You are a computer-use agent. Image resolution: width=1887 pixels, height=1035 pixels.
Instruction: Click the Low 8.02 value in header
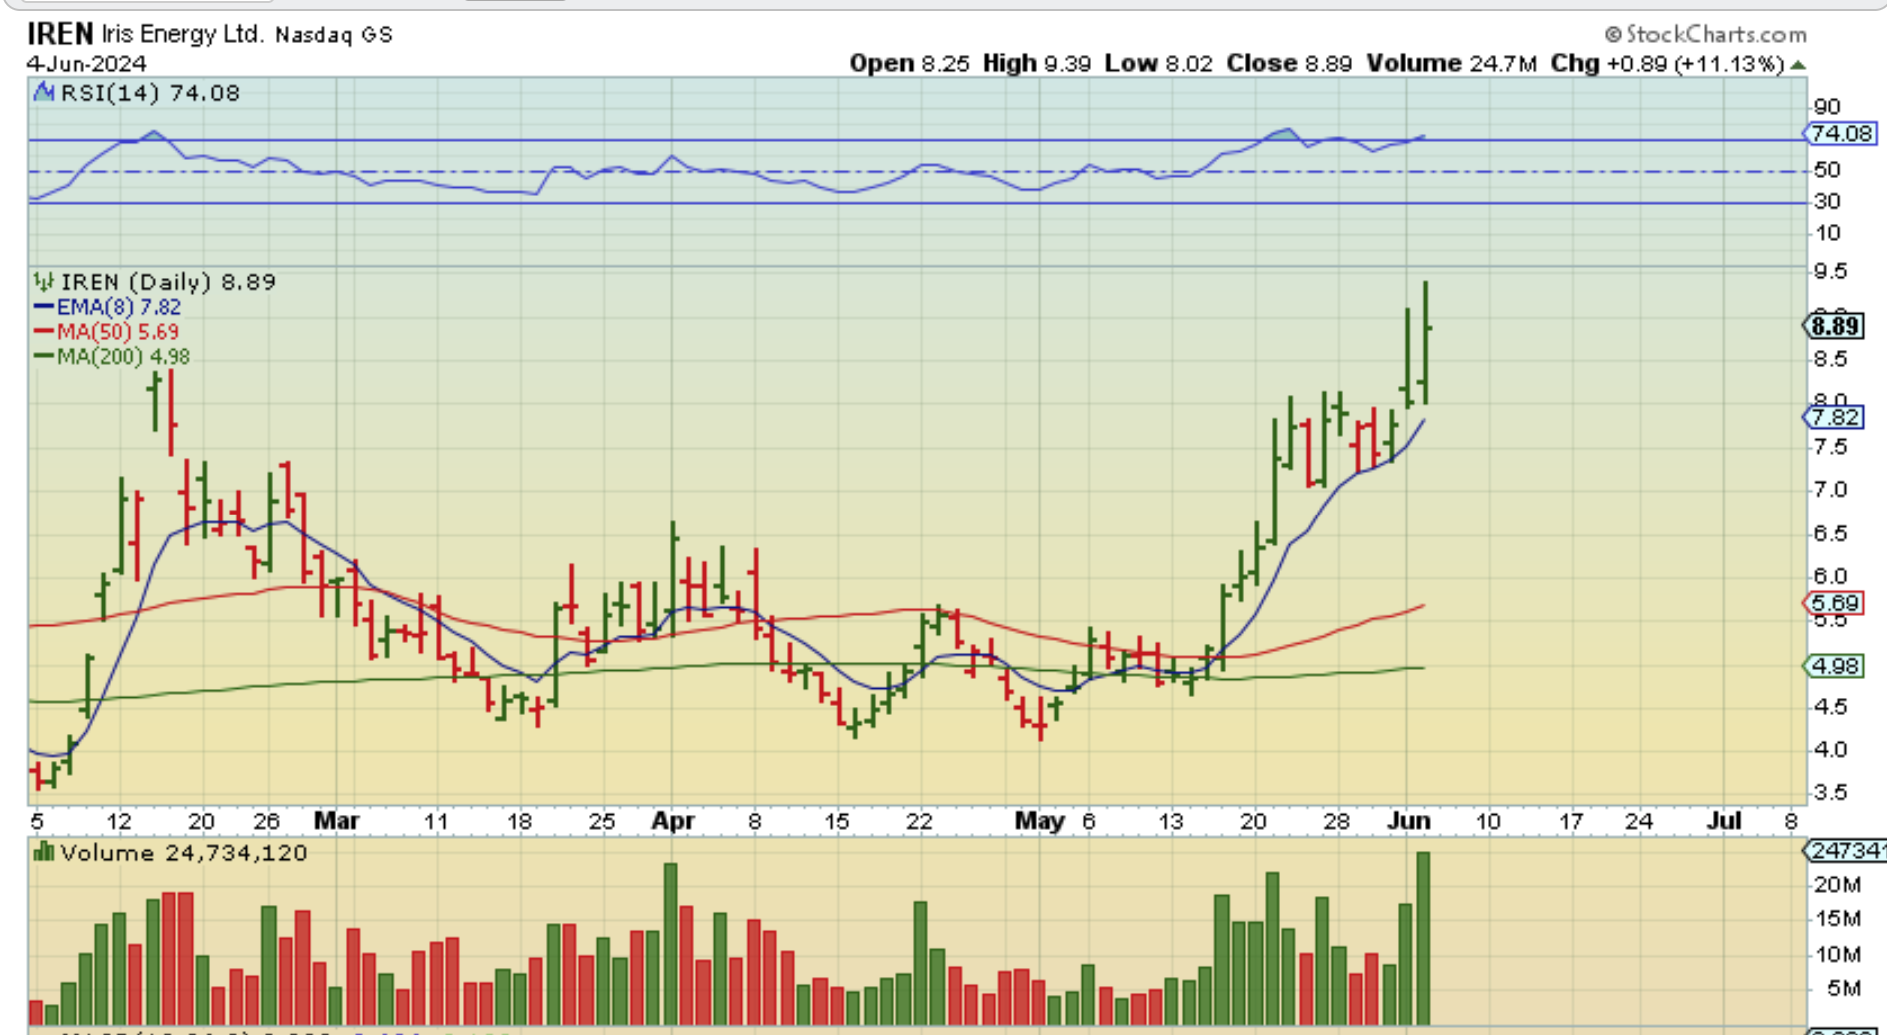click(1159, 64)
